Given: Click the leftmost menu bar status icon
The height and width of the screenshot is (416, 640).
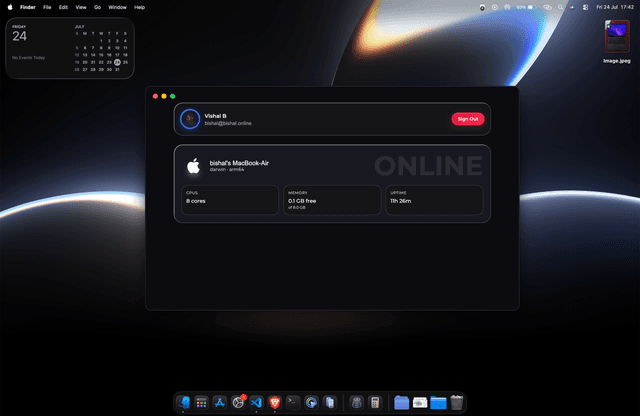Looking at the screenshot, I should [482, 7].
